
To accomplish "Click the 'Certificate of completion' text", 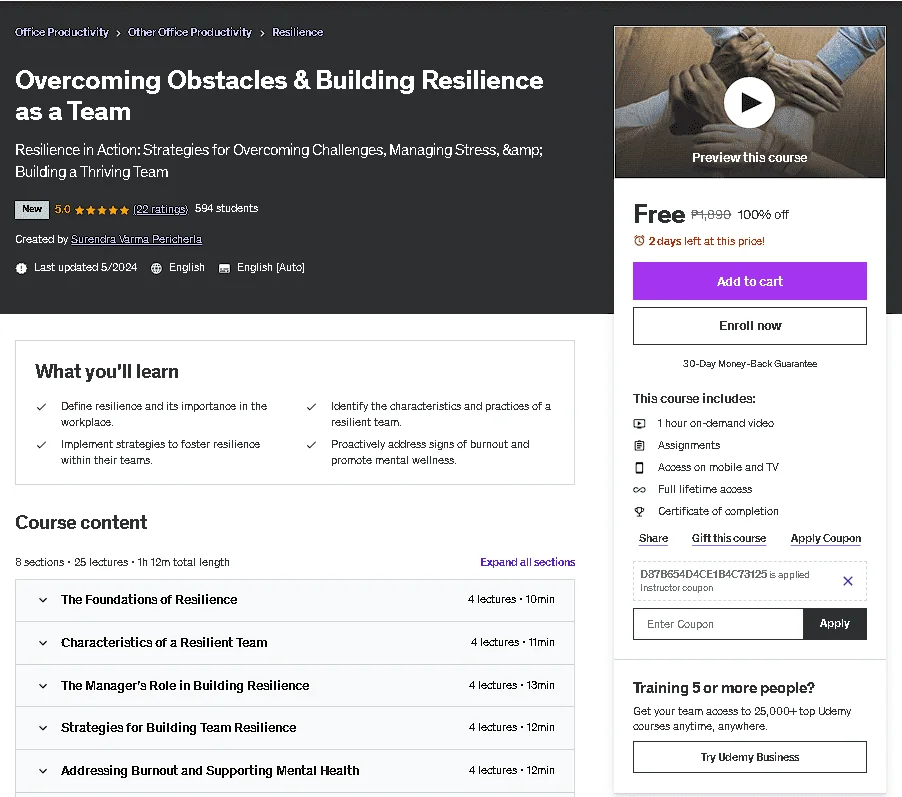I will click(718, 511).
